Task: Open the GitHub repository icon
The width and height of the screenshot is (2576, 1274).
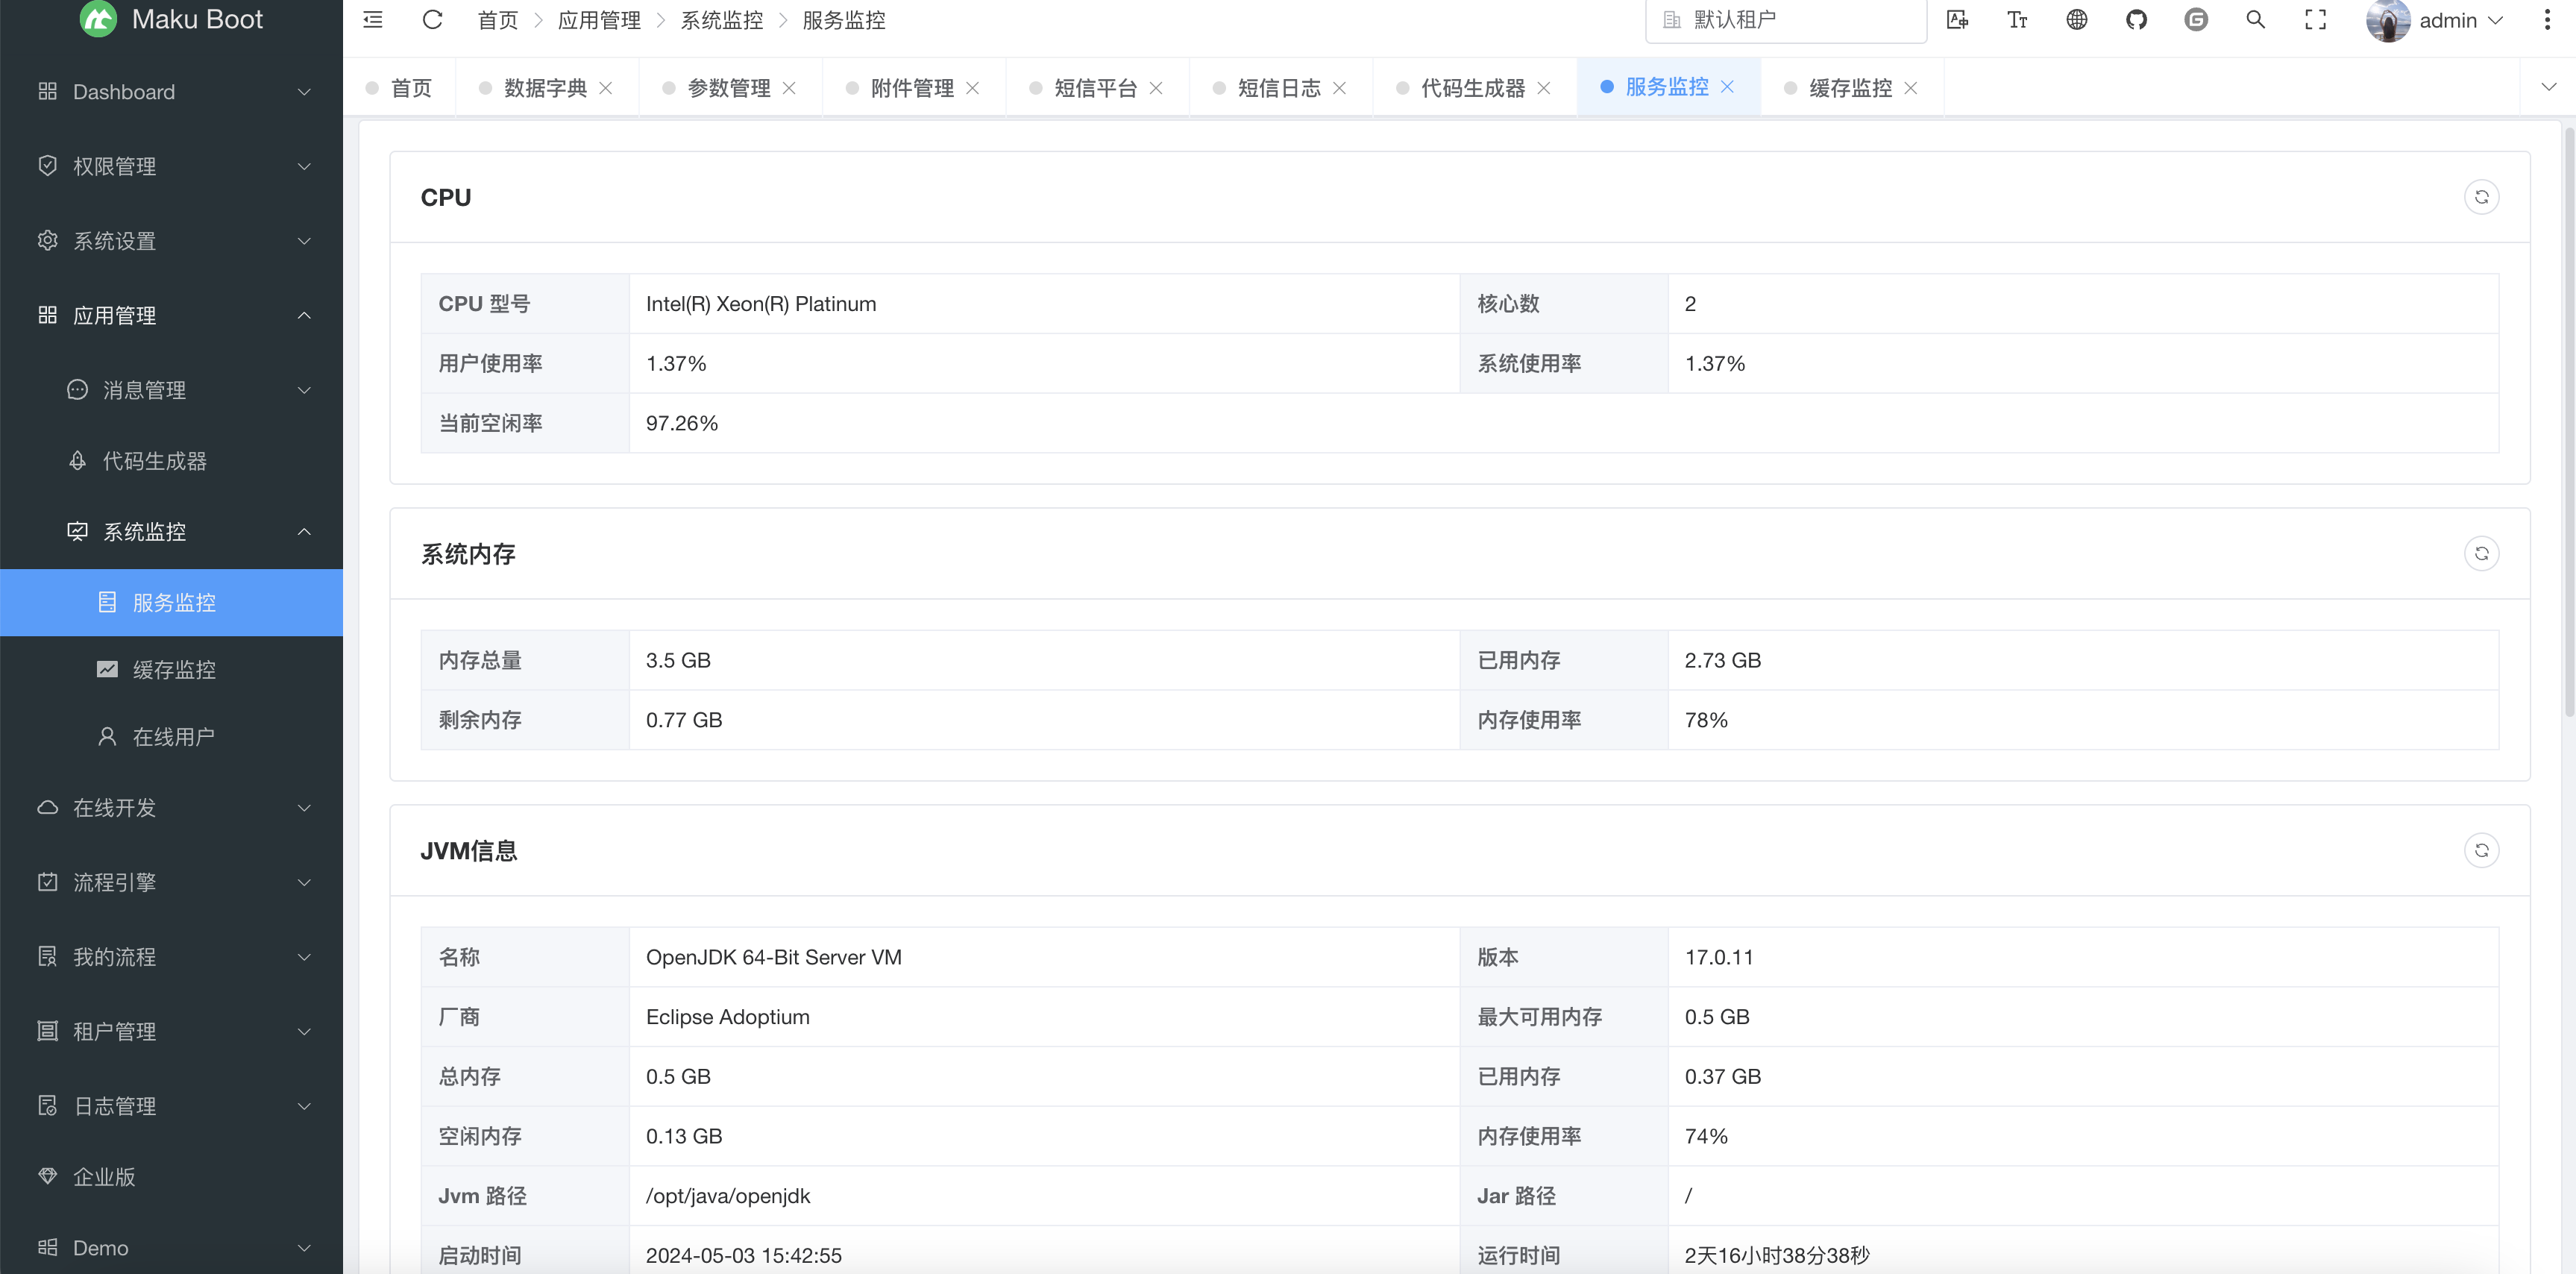Action: (x=2136, y=20)
